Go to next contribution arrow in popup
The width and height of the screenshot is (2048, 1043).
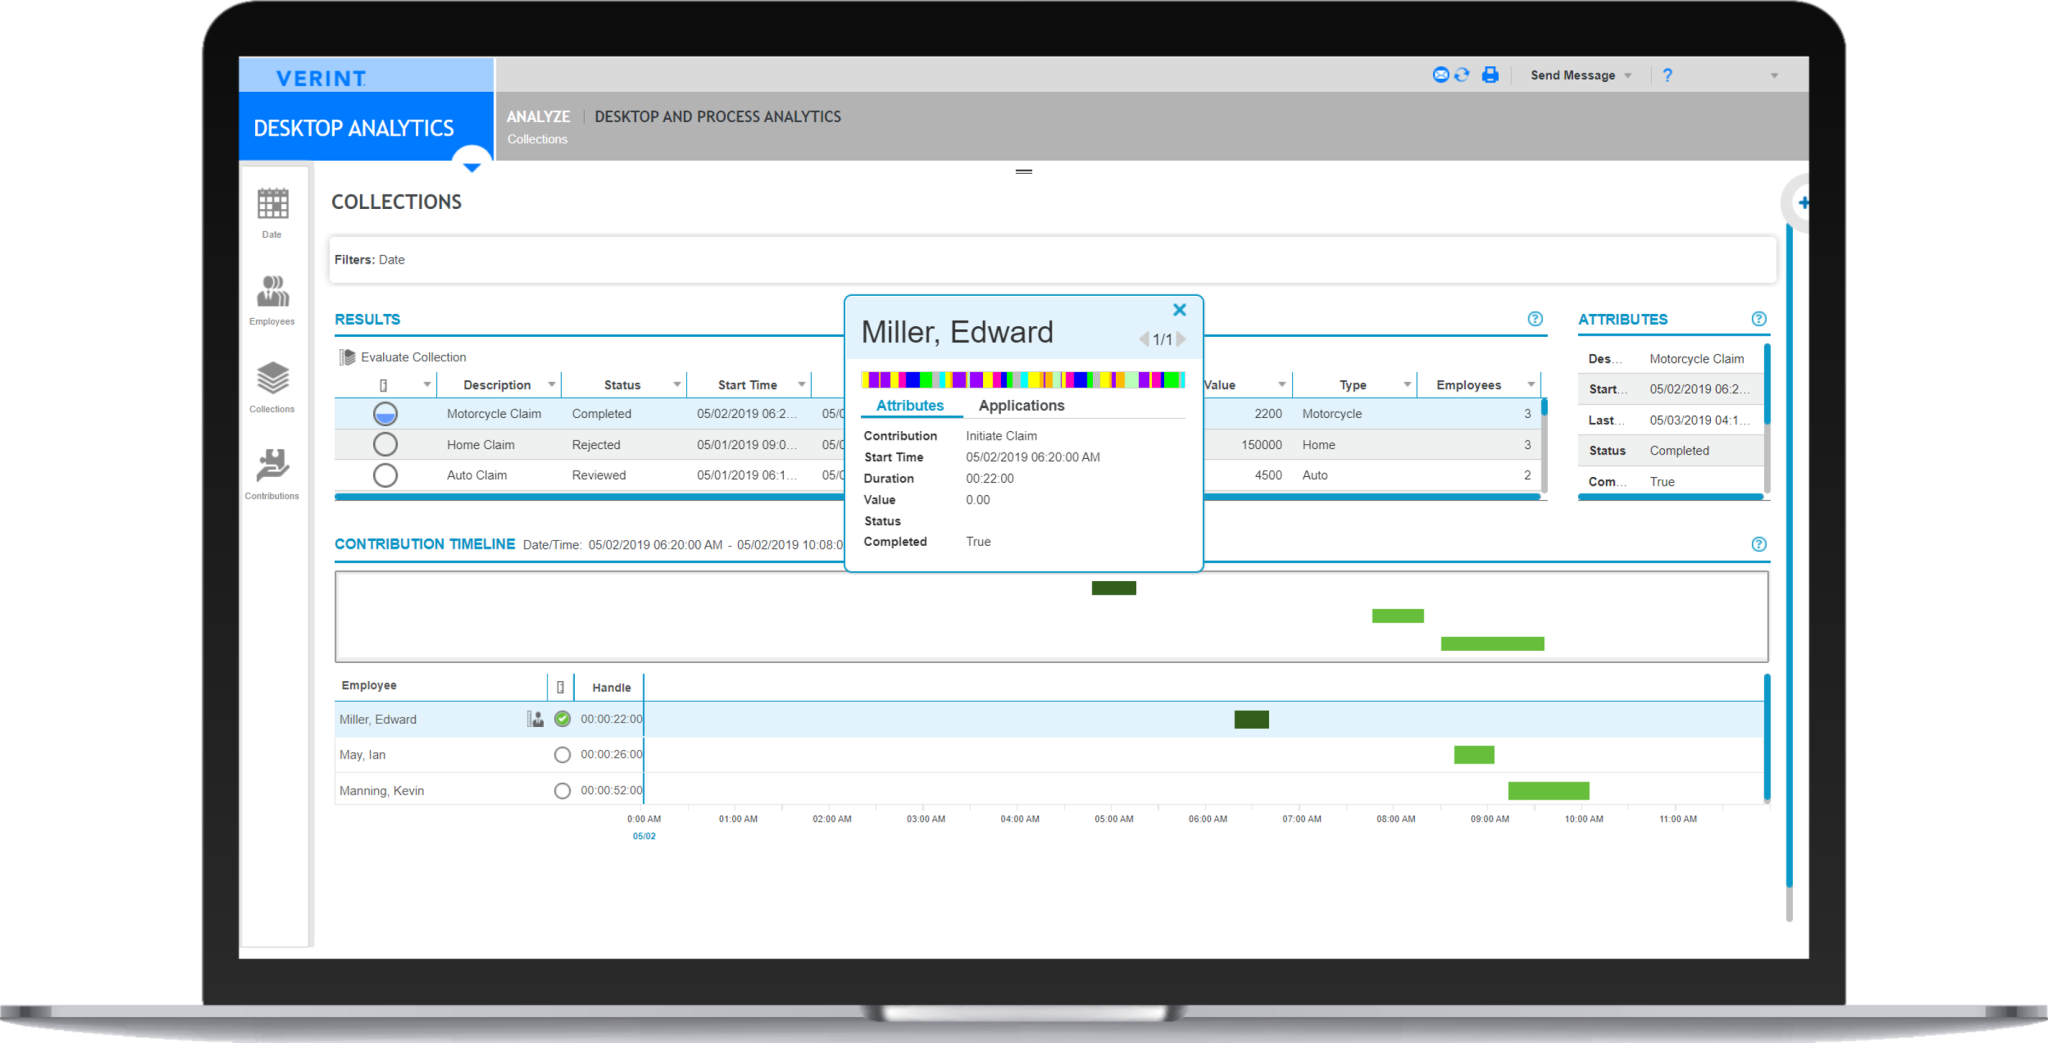[1181, 340]
